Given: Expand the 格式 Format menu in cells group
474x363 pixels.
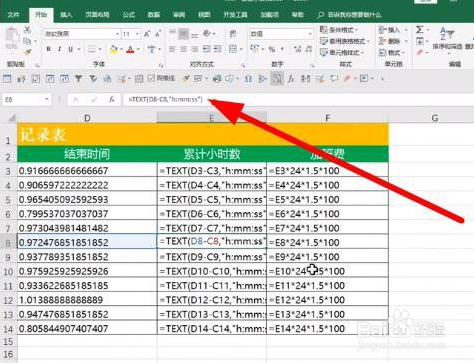Looking at the screenshot, I should pyautogui.click(x=392, y=52).
